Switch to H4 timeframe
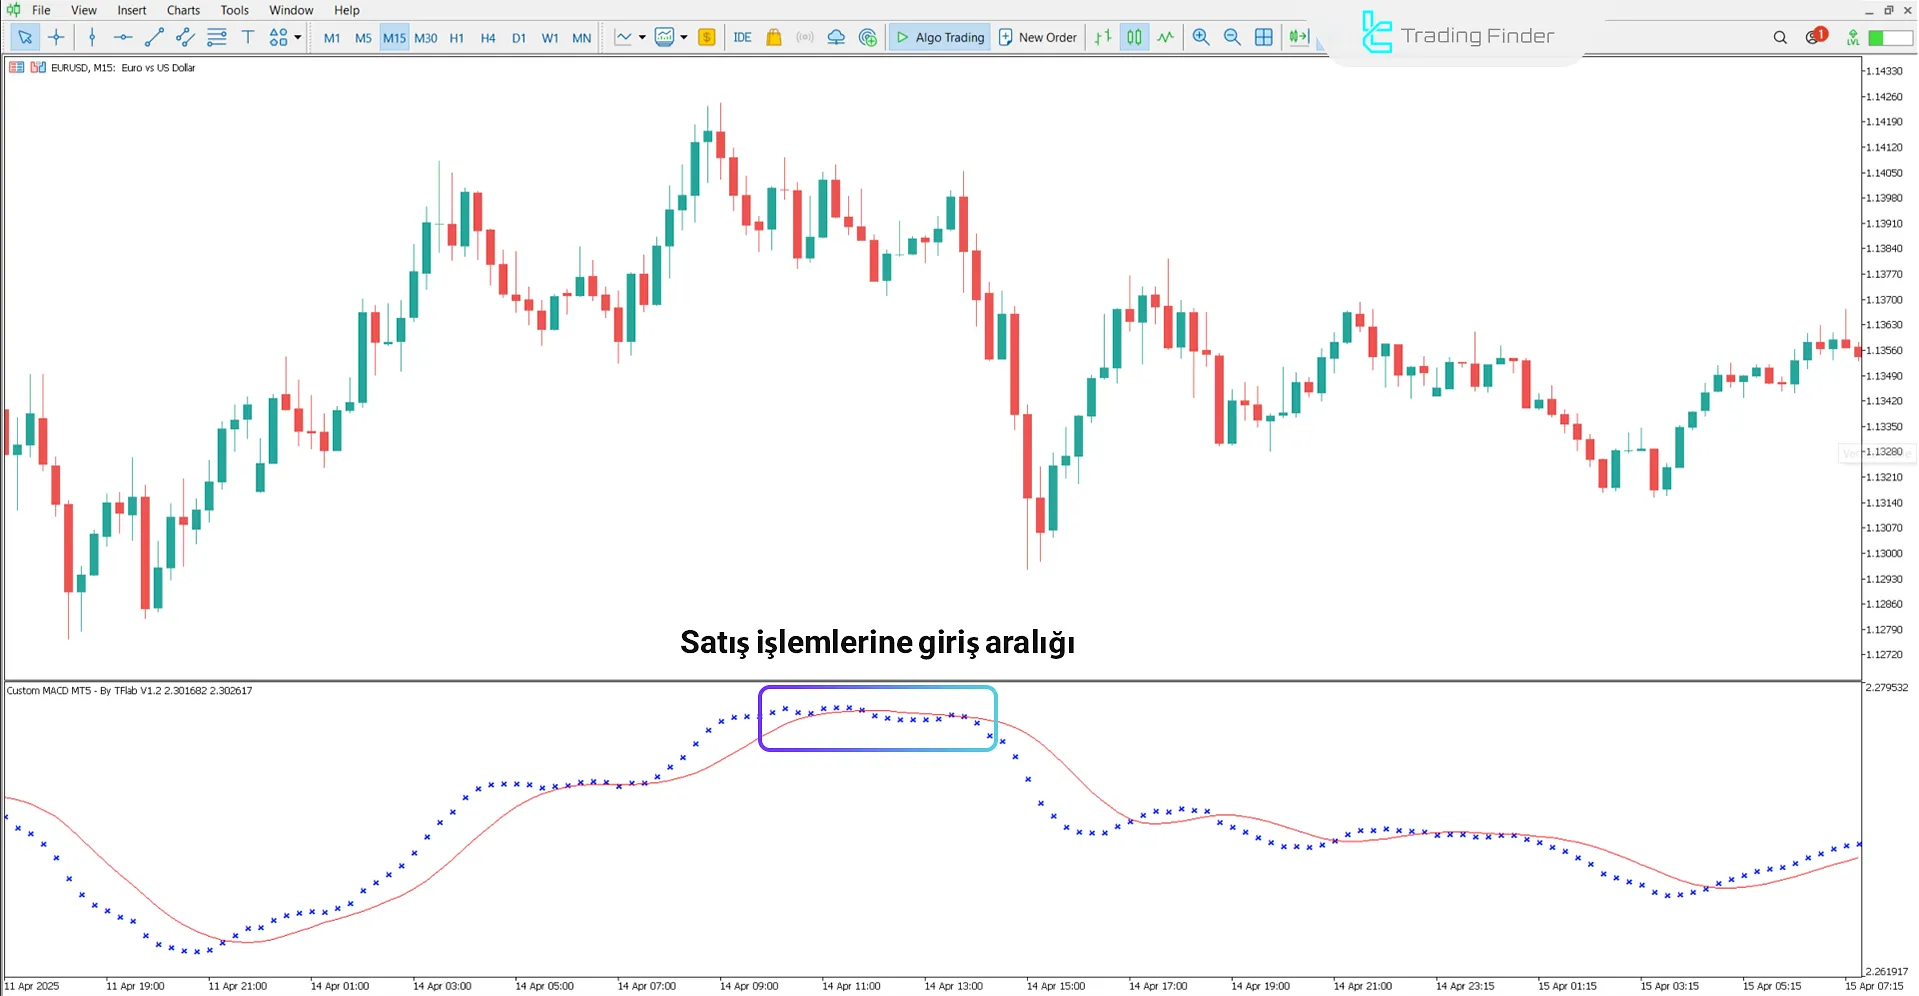 [488, 38]
